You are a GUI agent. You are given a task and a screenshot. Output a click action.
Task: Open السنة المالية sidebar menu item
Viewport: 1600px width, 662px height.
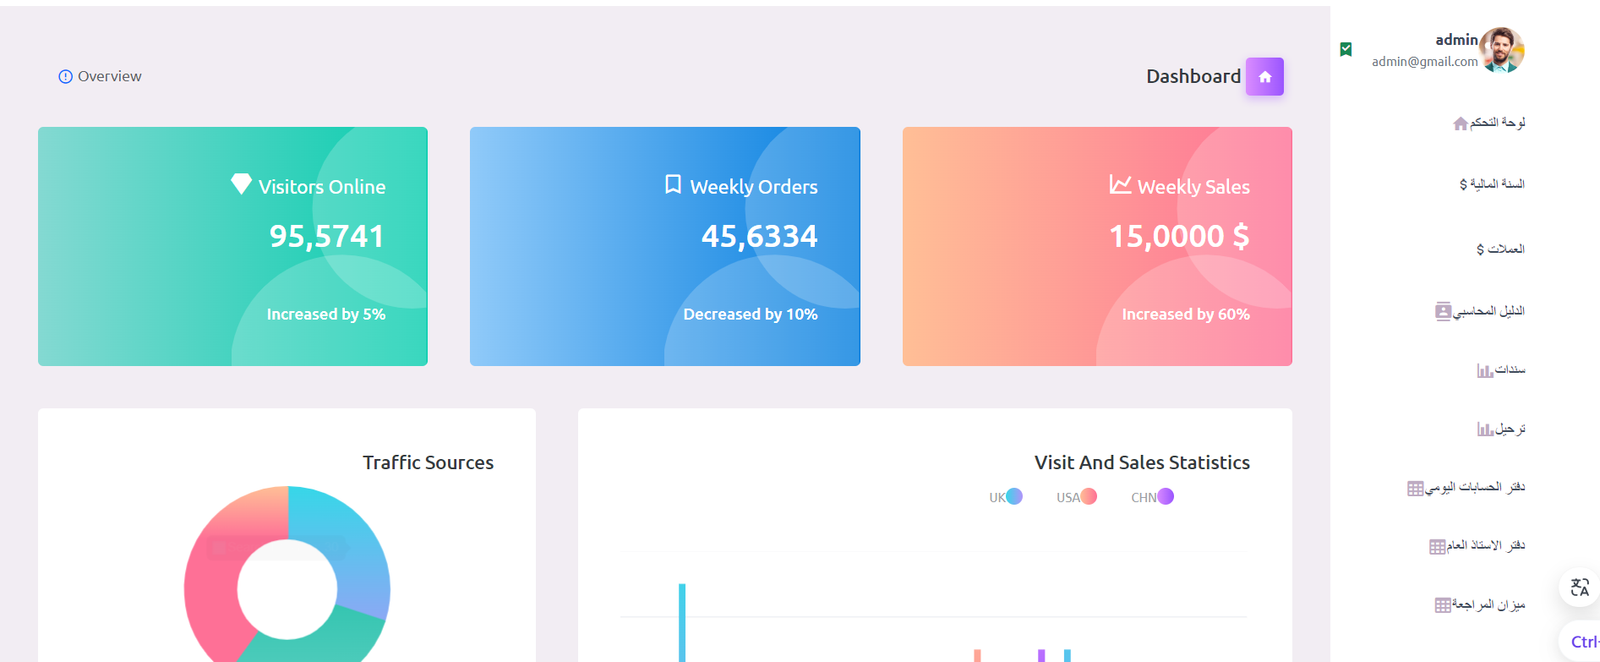pyautogui.click(x=1491, y=184)
